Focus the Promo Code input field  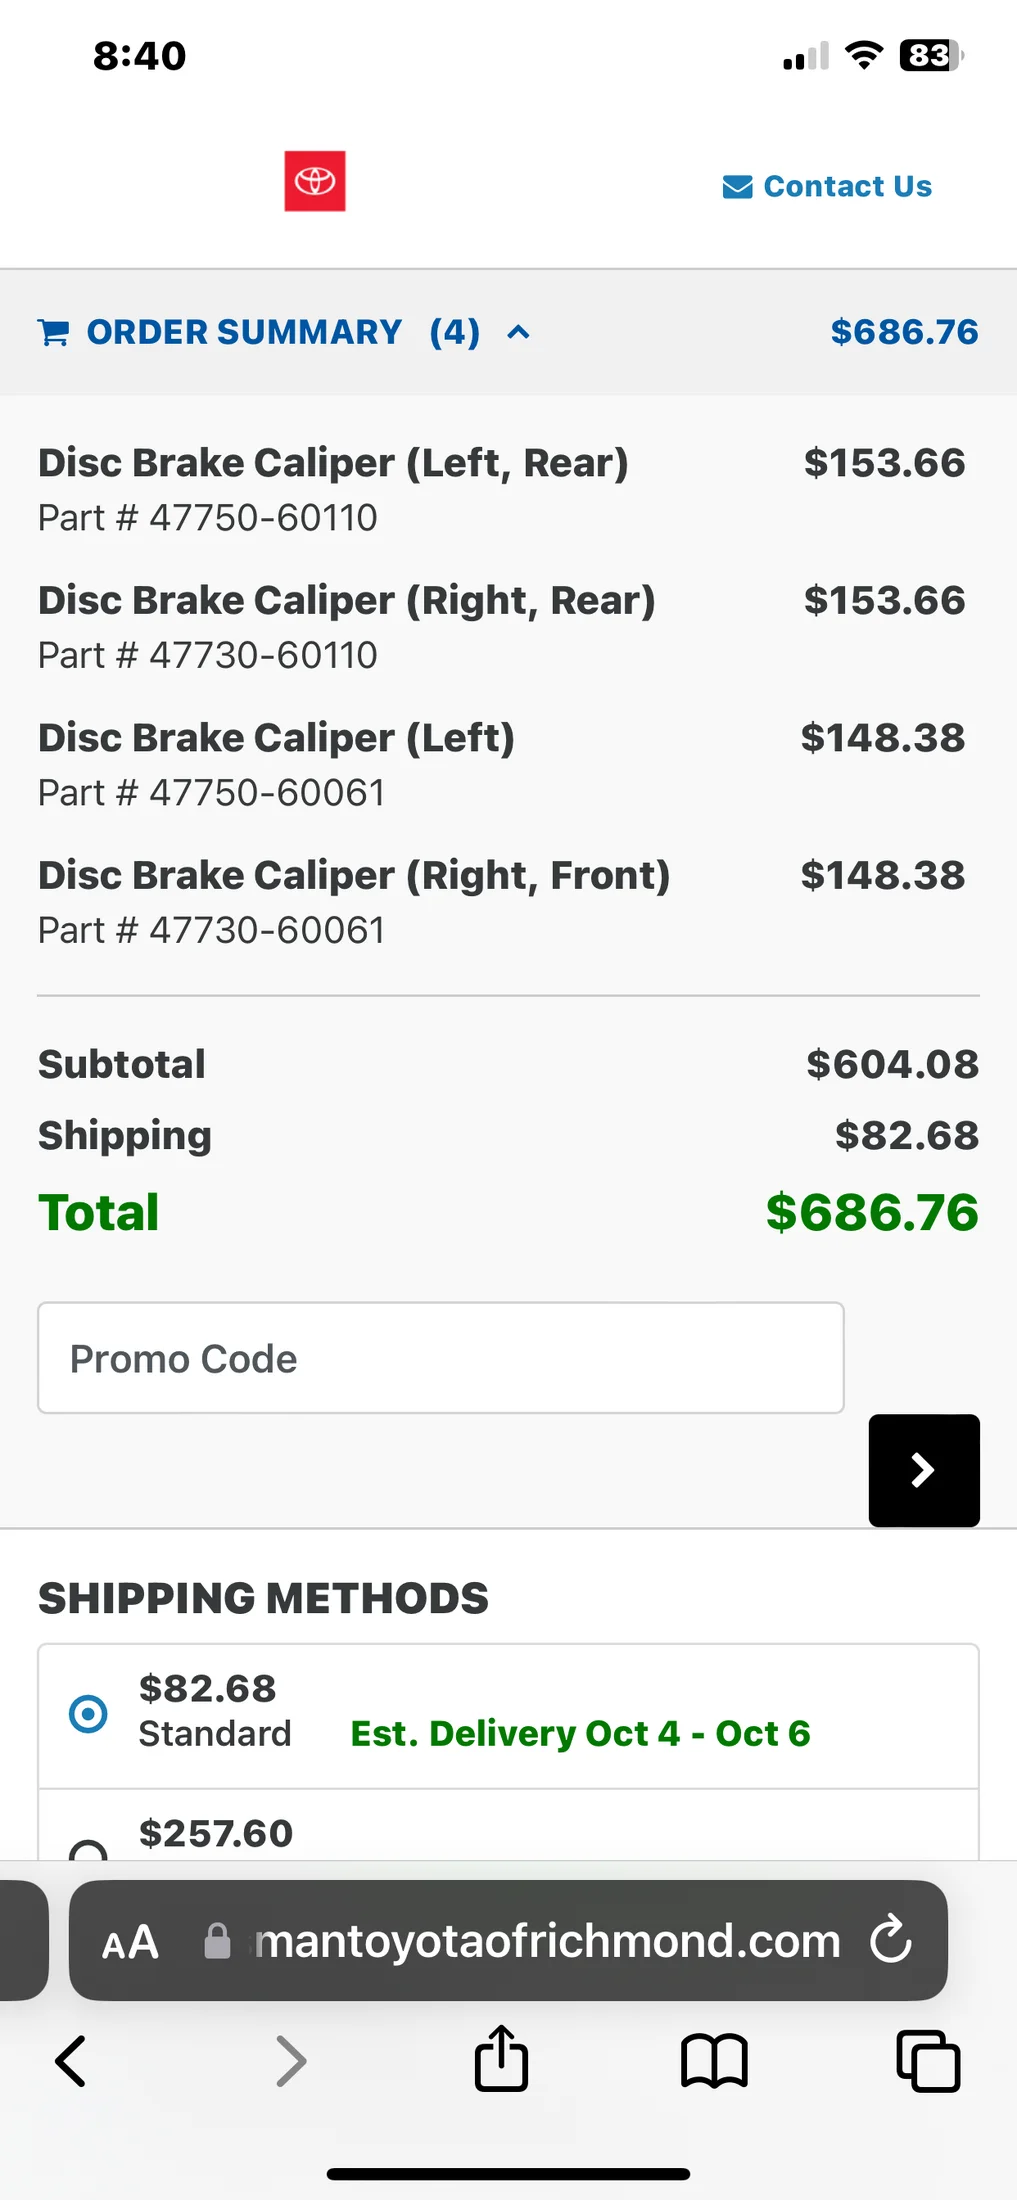coord(440,1358)
